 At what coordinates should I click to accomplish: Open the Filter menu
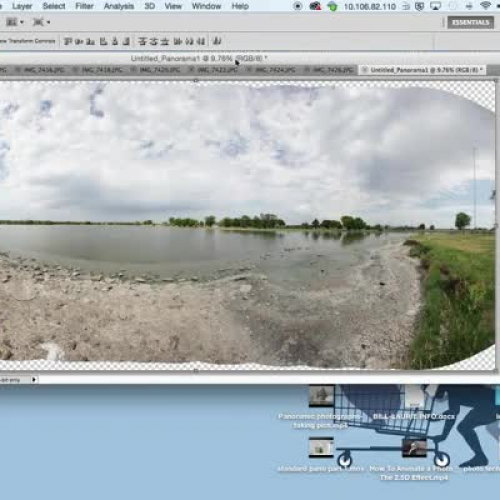pos(84,6)
